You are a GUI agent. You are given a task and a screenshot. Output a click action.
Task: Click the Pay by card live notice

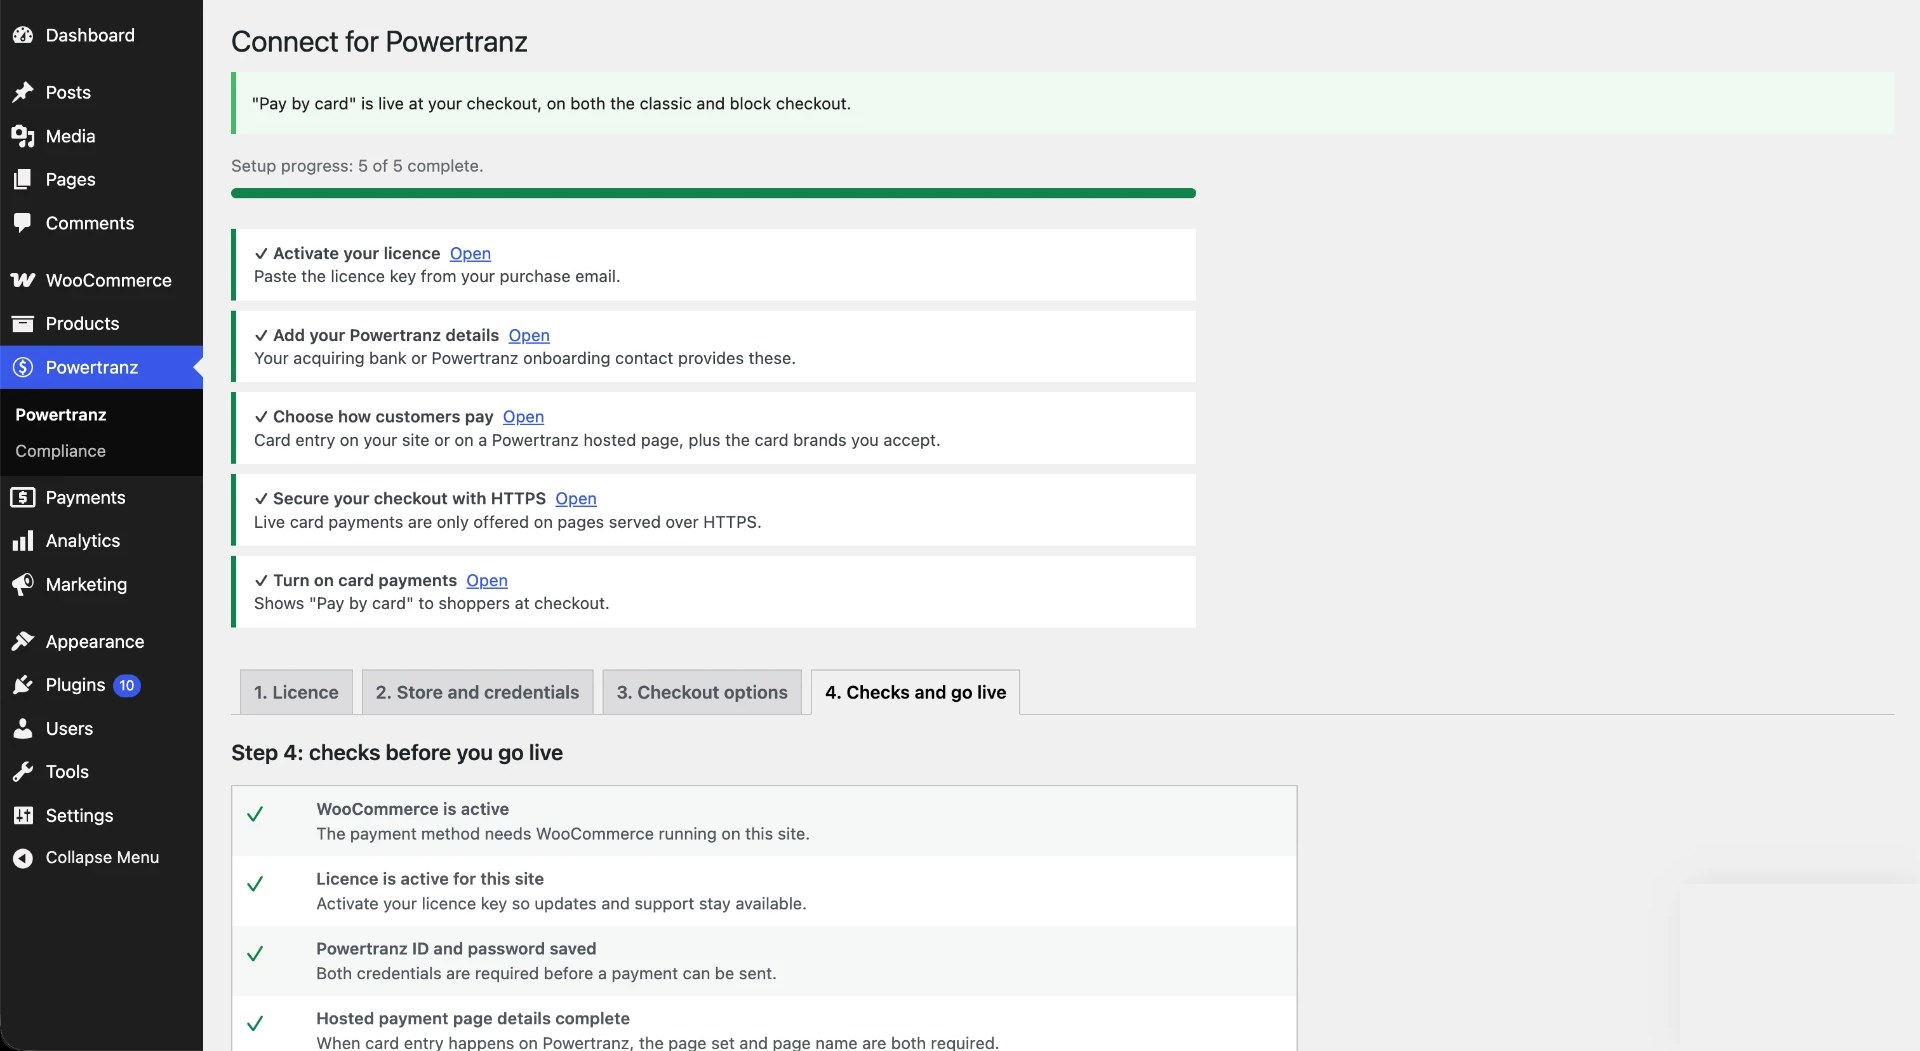[x=1062, y=103]
